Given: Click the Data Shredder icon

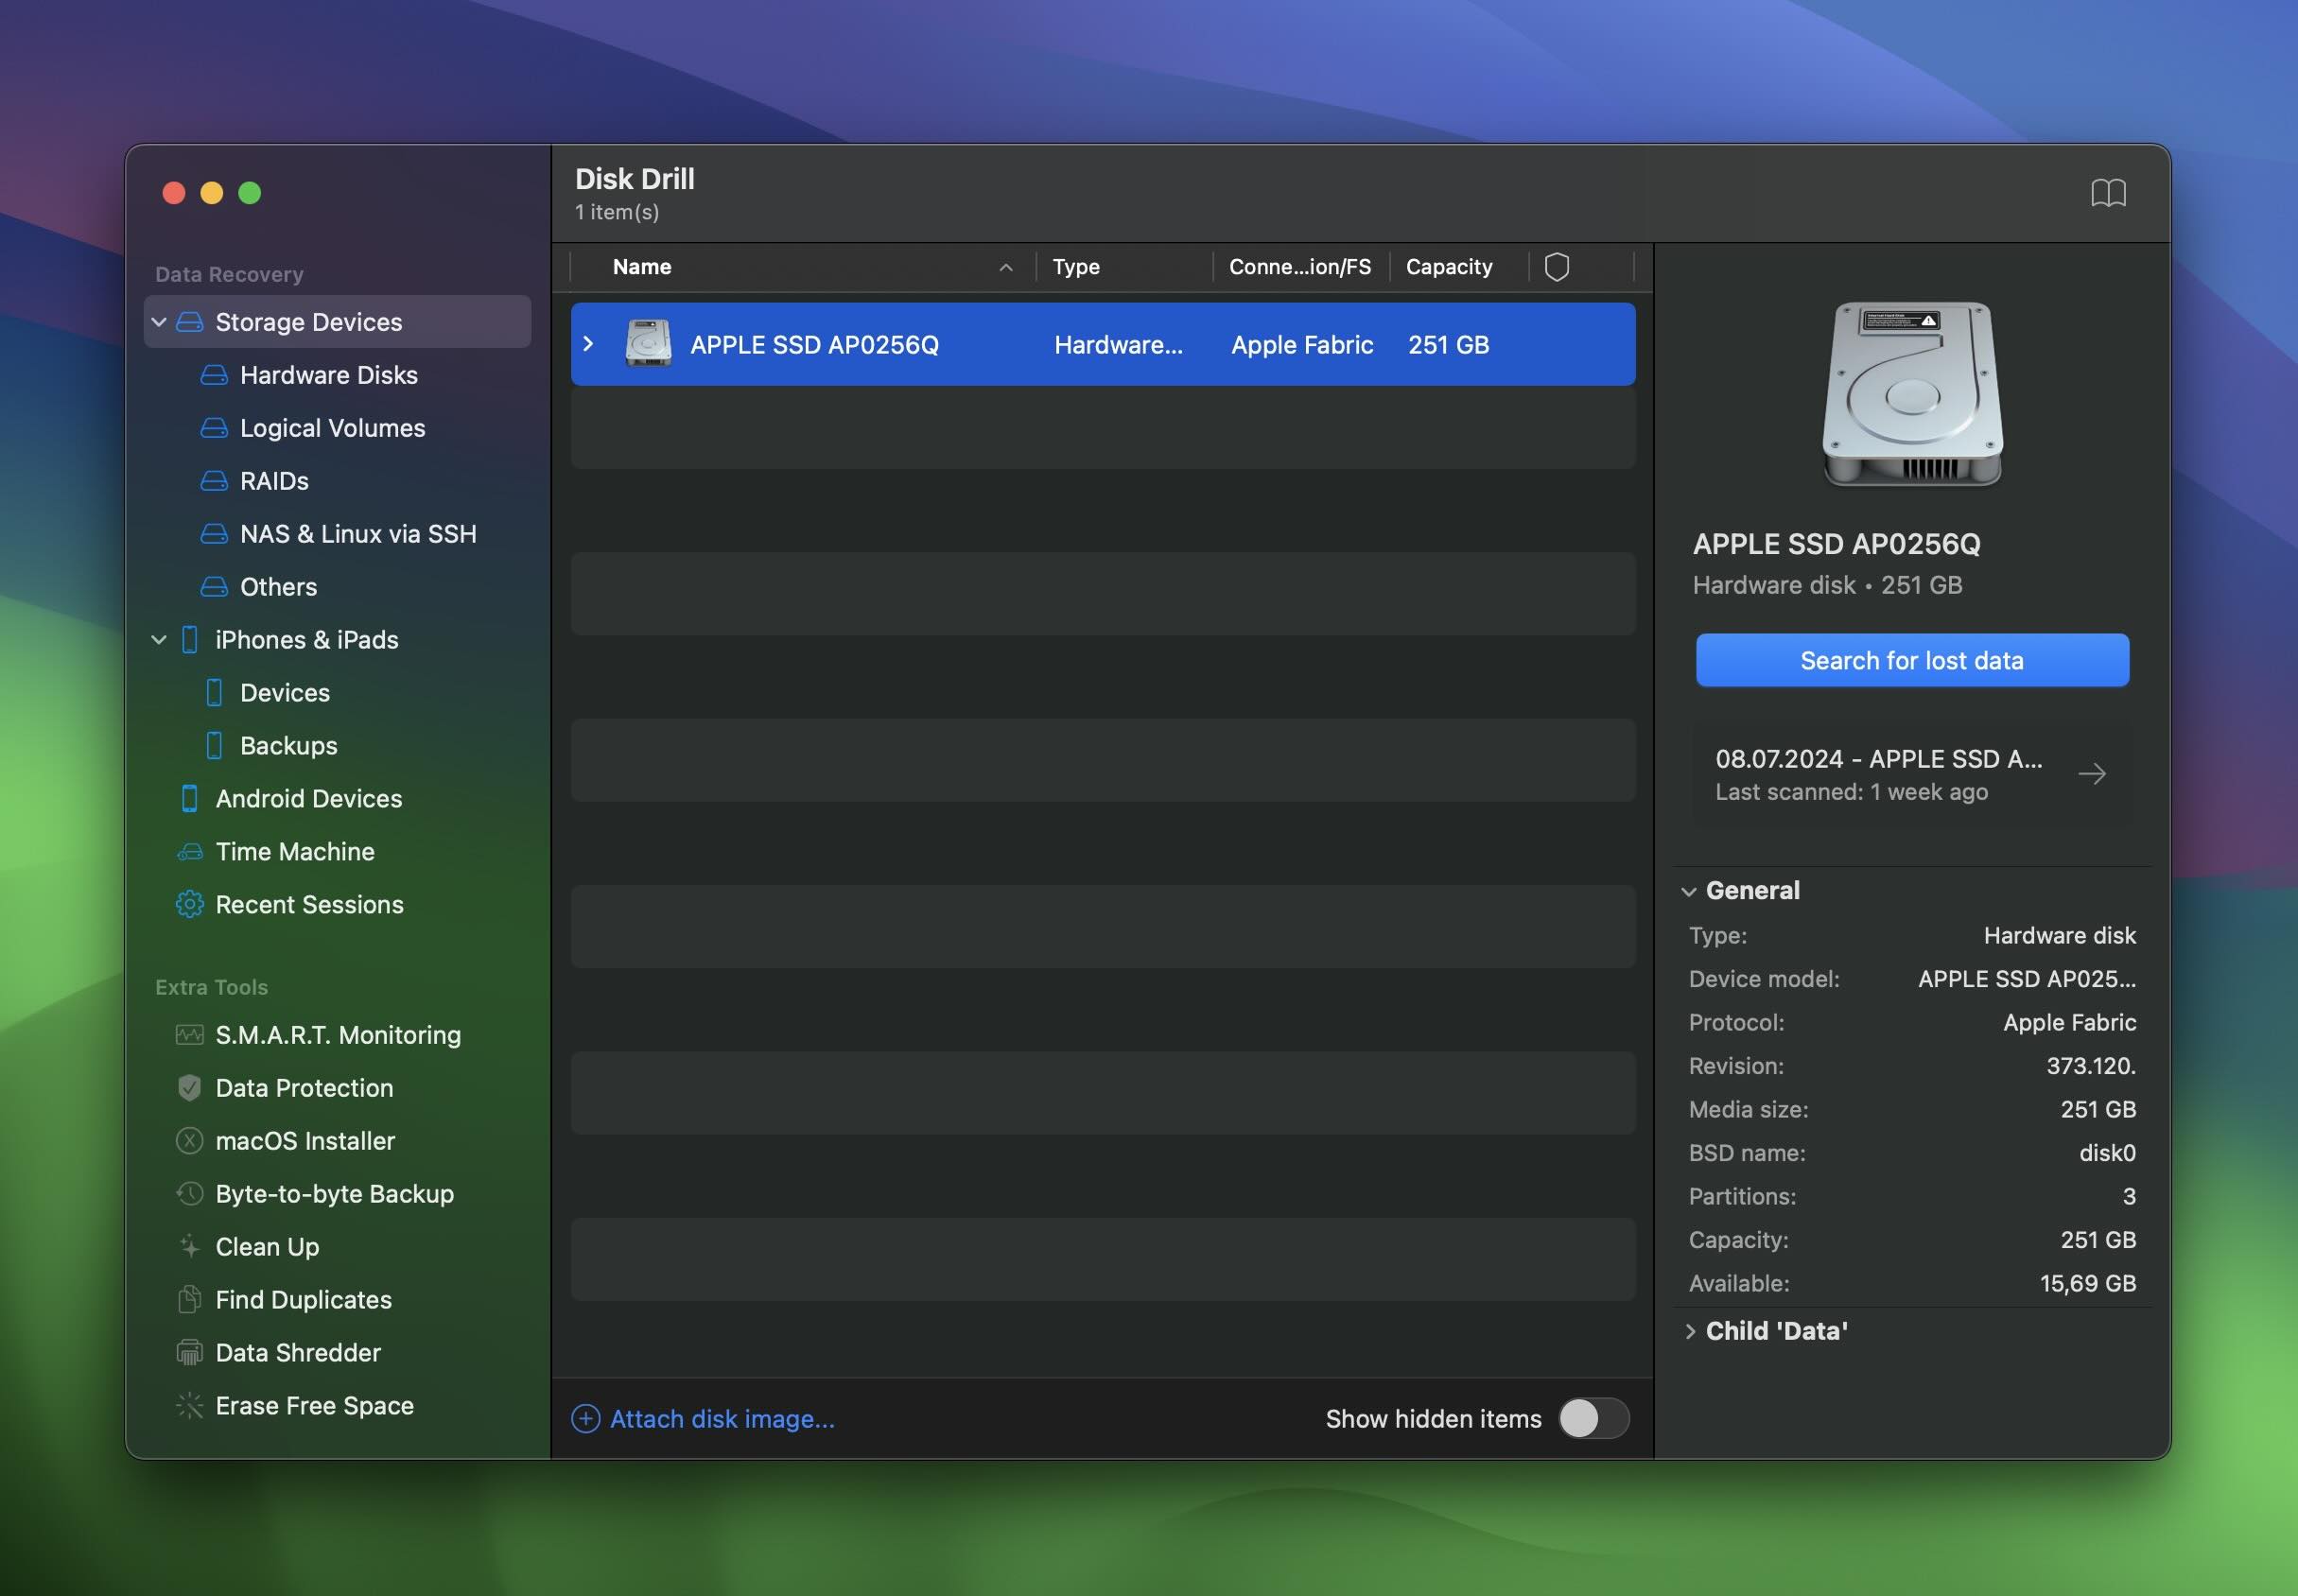Looking at the screenshot, I should [189, 1353].
